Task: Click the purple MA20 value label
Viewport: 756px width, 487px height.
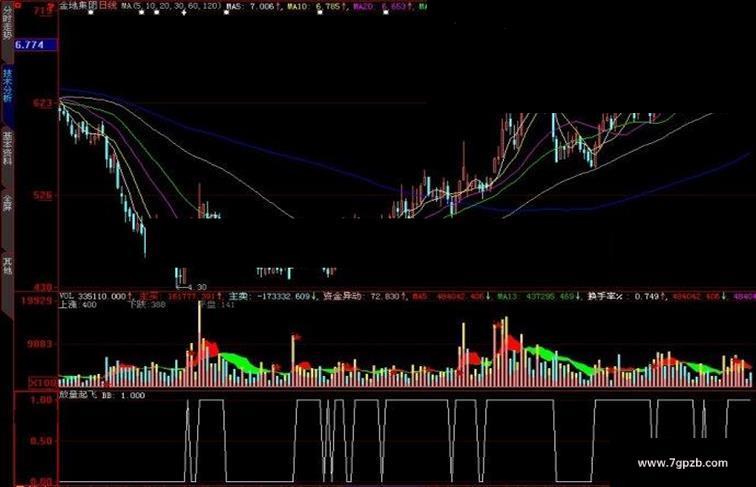Action: pos(383,7)
